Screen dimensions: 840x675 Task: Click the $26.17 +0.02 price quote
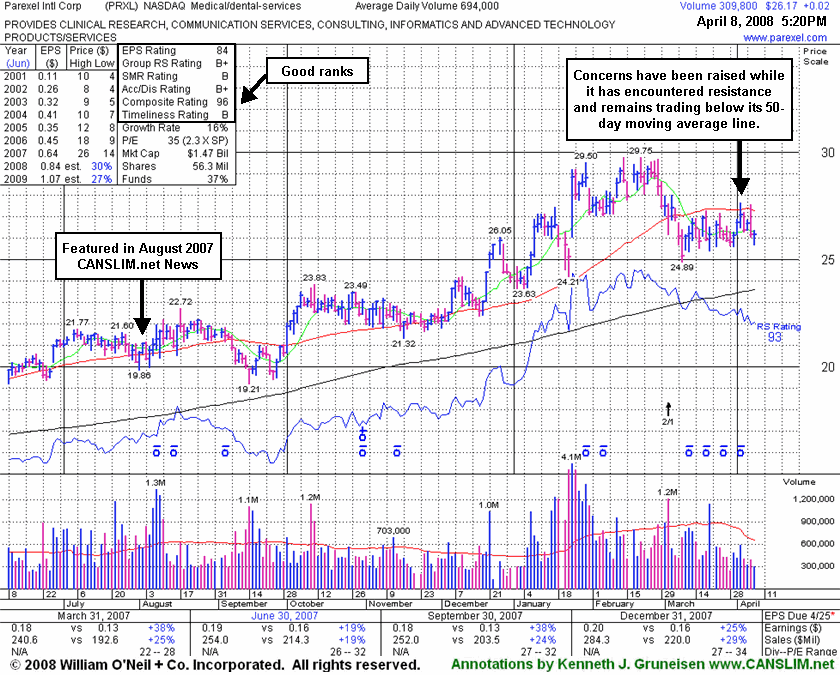coord(796,6)
